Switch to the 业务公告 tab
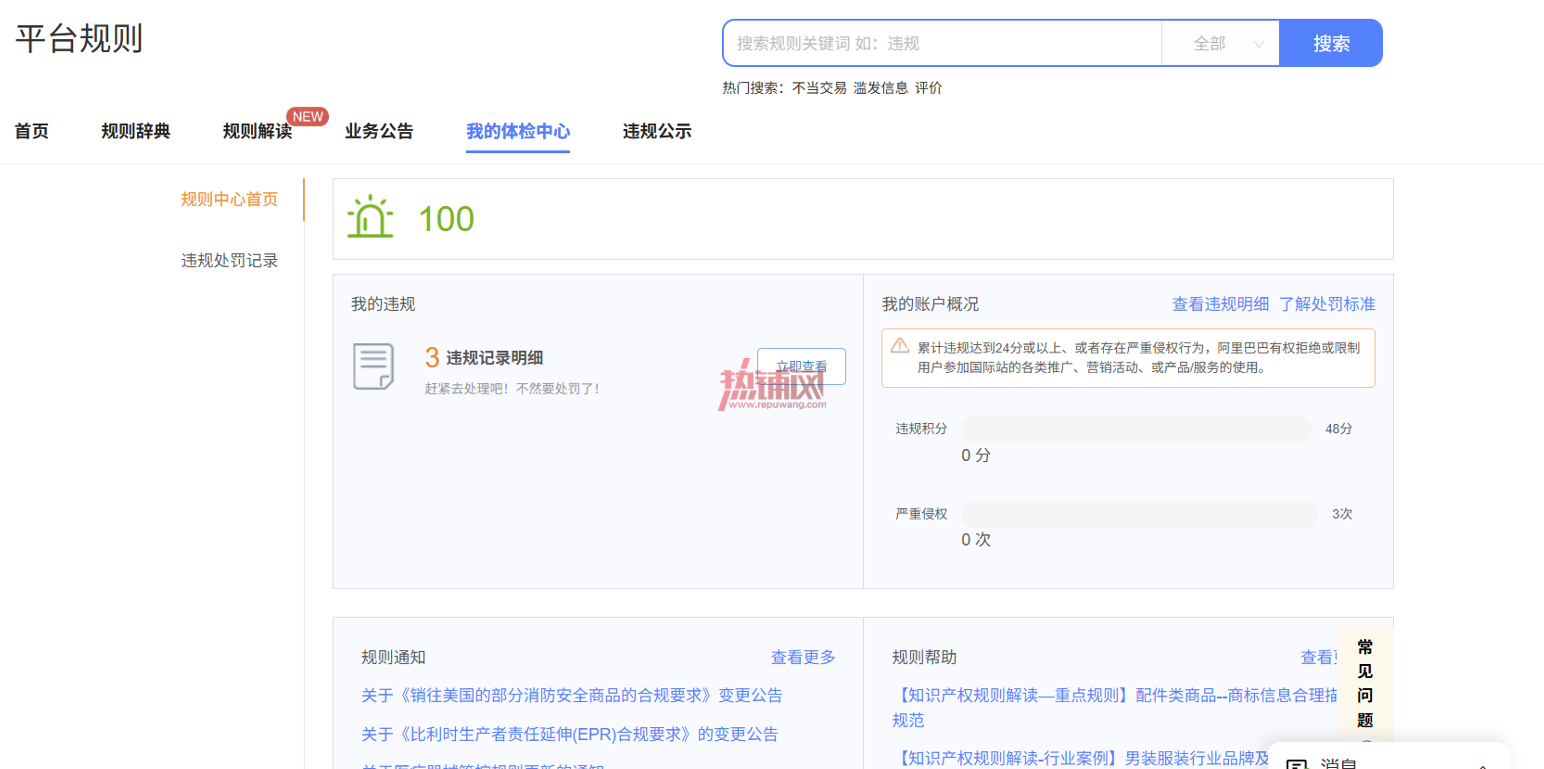Viewport: 1544px width, 769px height. (x=379, y=131)
